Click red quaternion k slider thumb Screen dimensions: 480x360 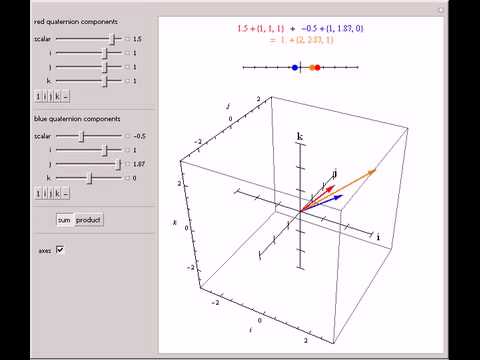(105, 81)
